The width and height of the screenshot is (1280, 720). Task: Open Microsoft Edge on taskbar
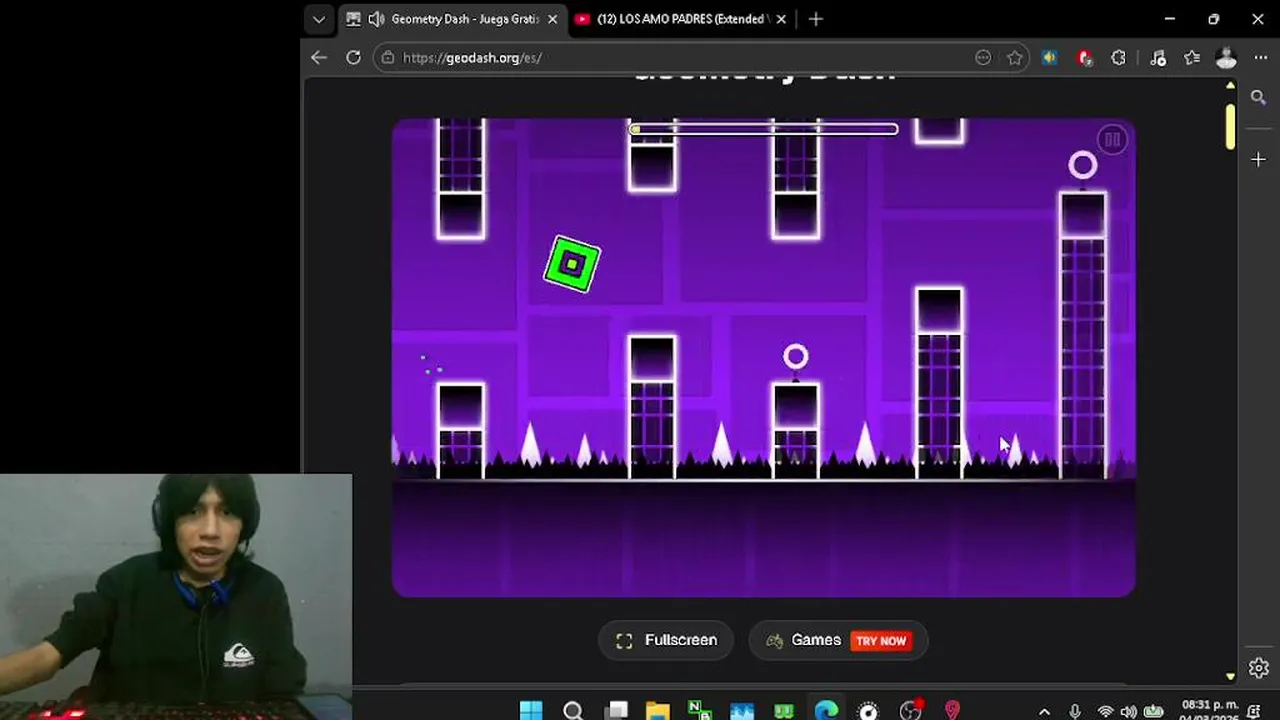coord(826,710)
